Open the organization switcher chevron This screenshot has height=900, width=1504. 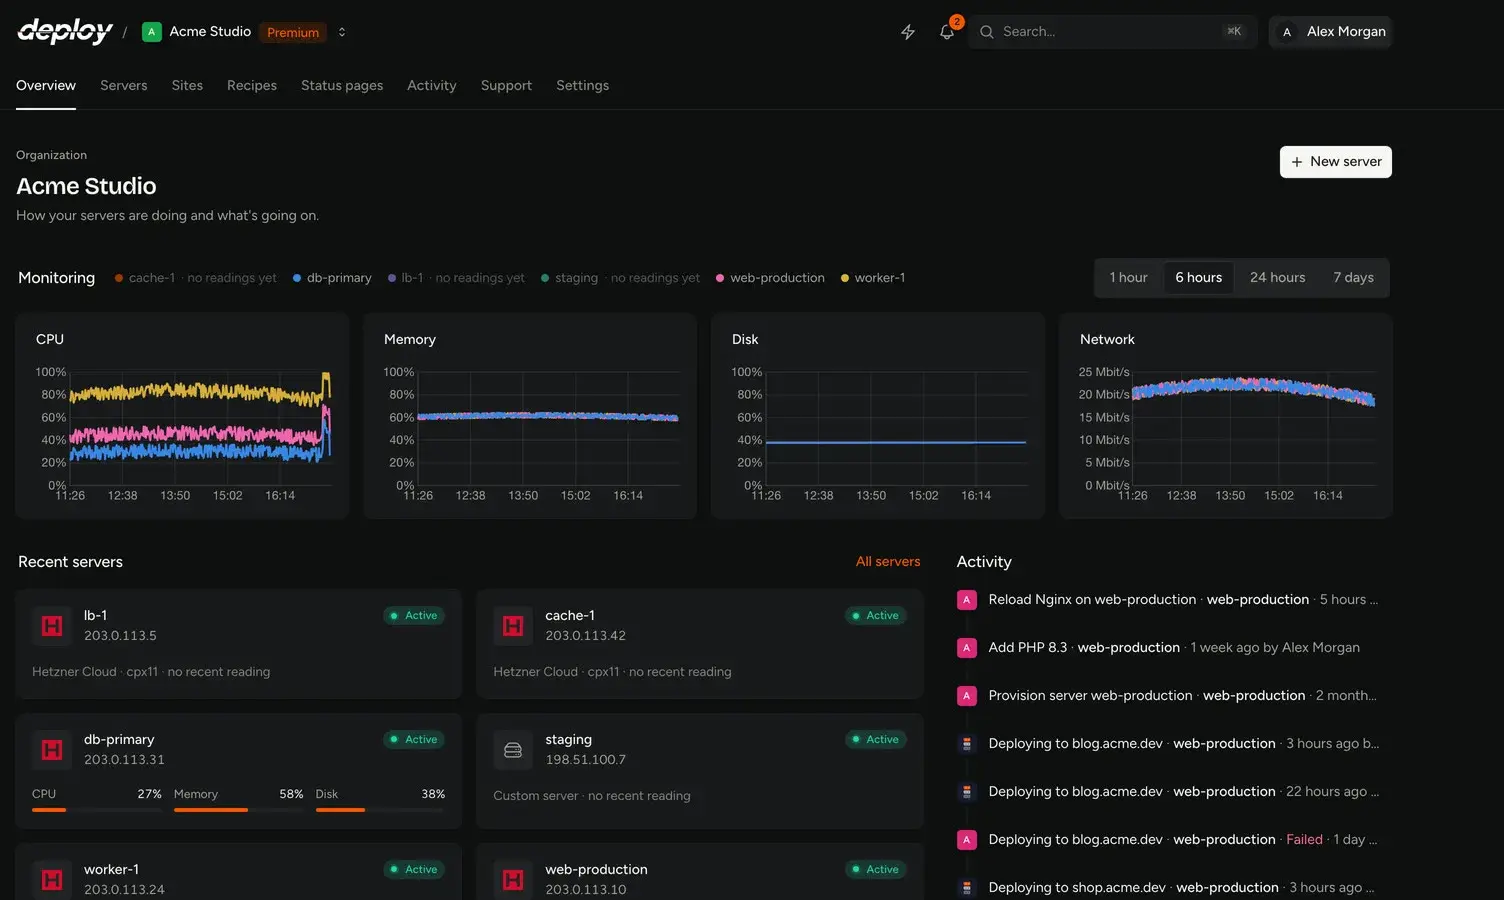point(342,32)
